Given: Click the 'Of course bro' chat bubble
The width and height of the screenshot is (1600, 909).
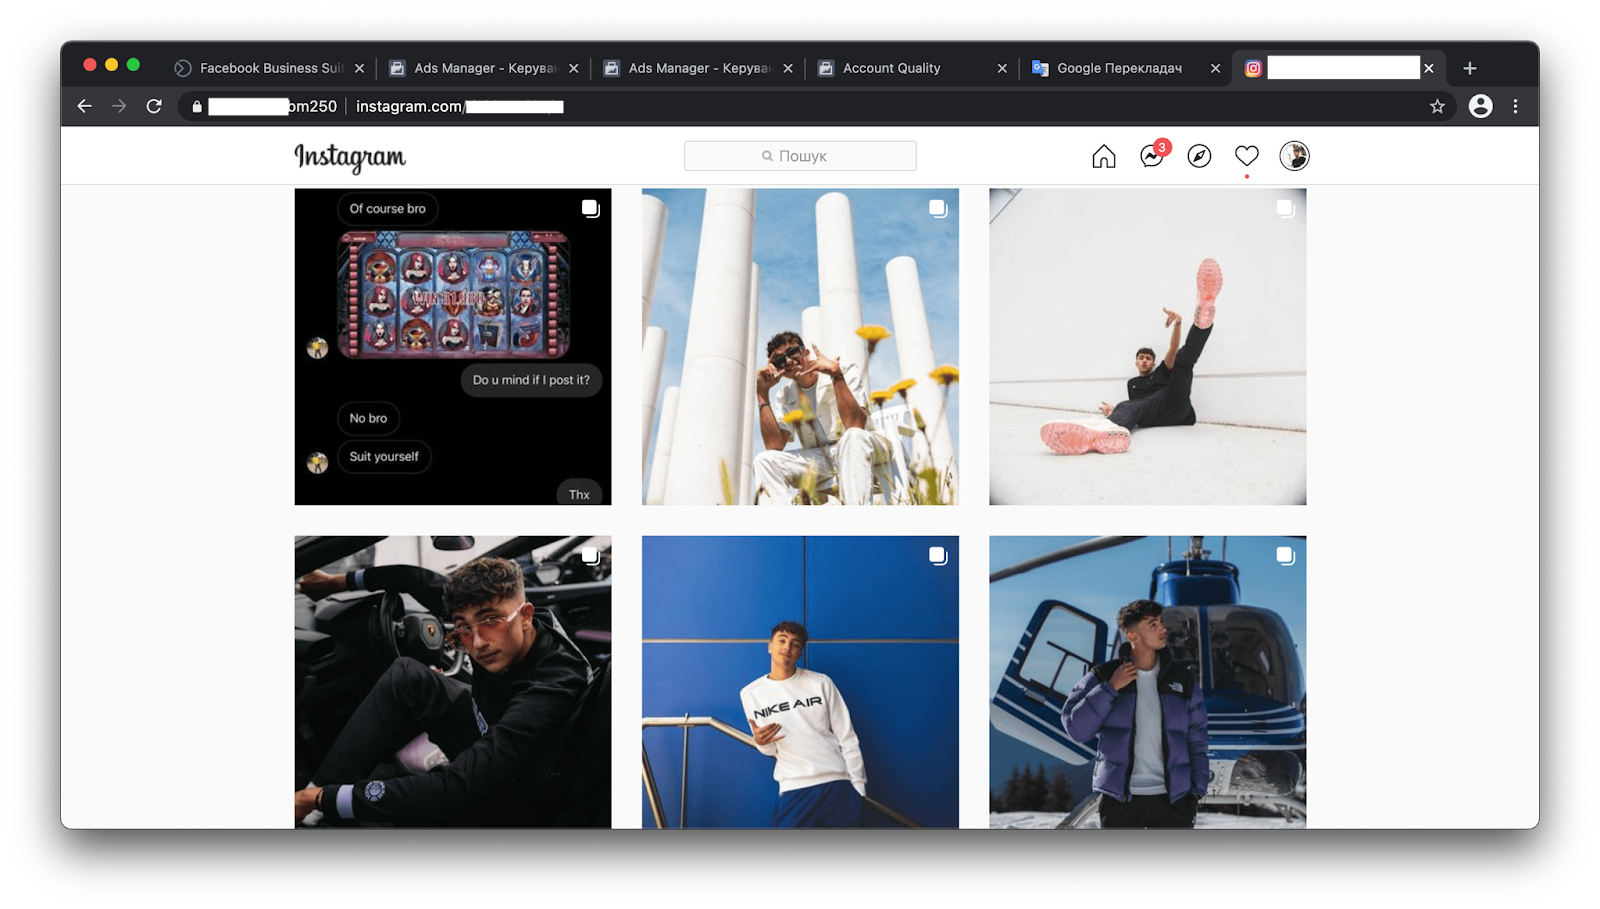Looking at the screenshot, I should point(387,208).
